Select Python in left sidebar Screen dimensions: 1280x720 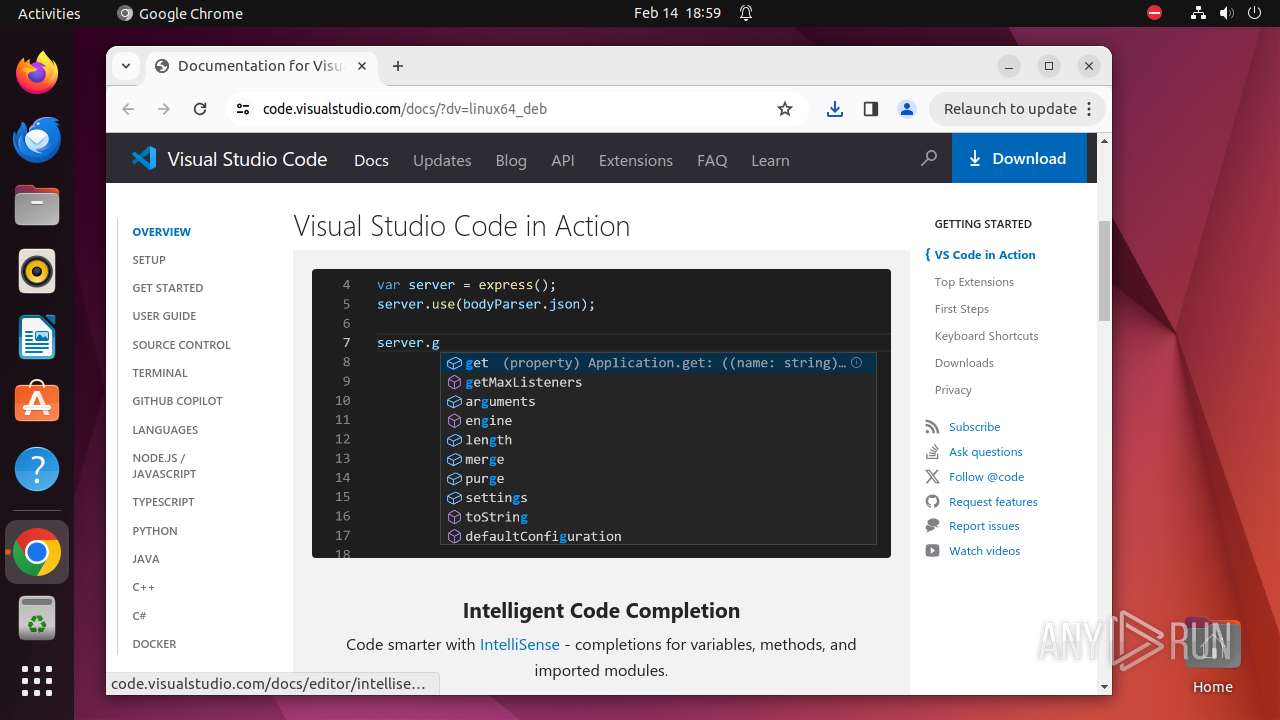click(x=155, y=531)
